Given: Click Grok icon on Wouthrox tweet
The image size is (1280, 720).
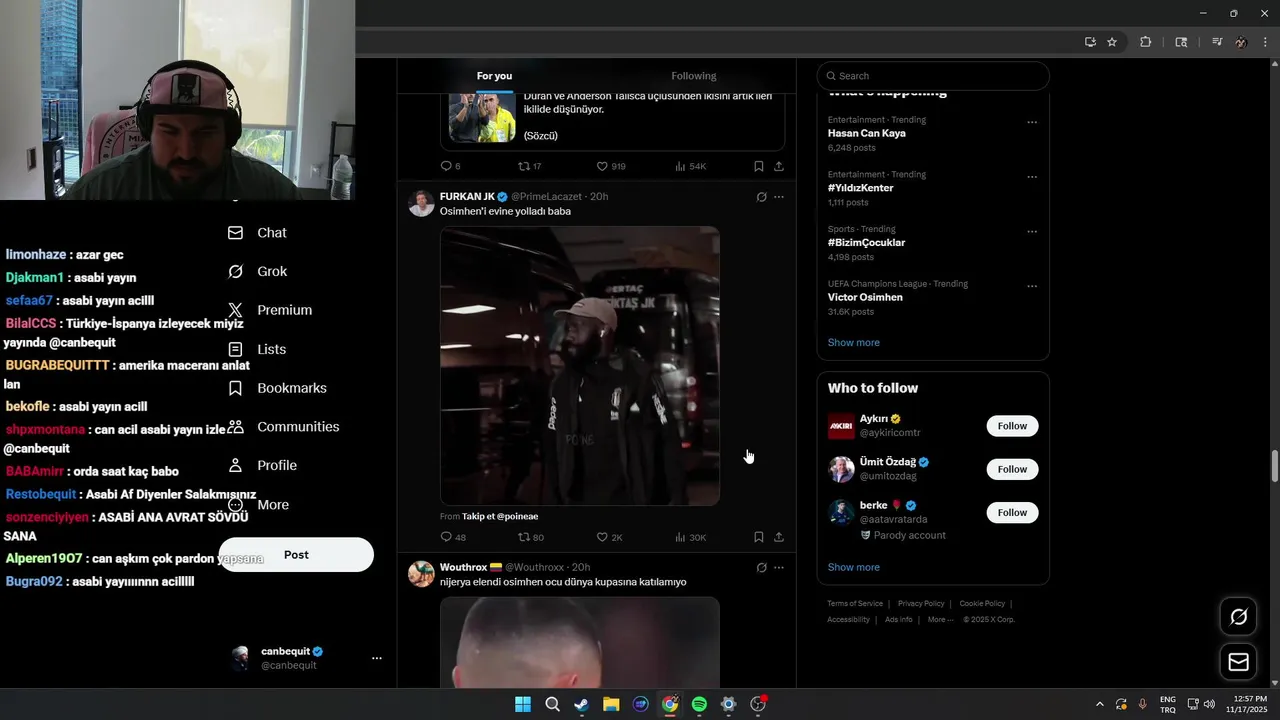Looking at the screenshot, I should [x=761, y=567].
